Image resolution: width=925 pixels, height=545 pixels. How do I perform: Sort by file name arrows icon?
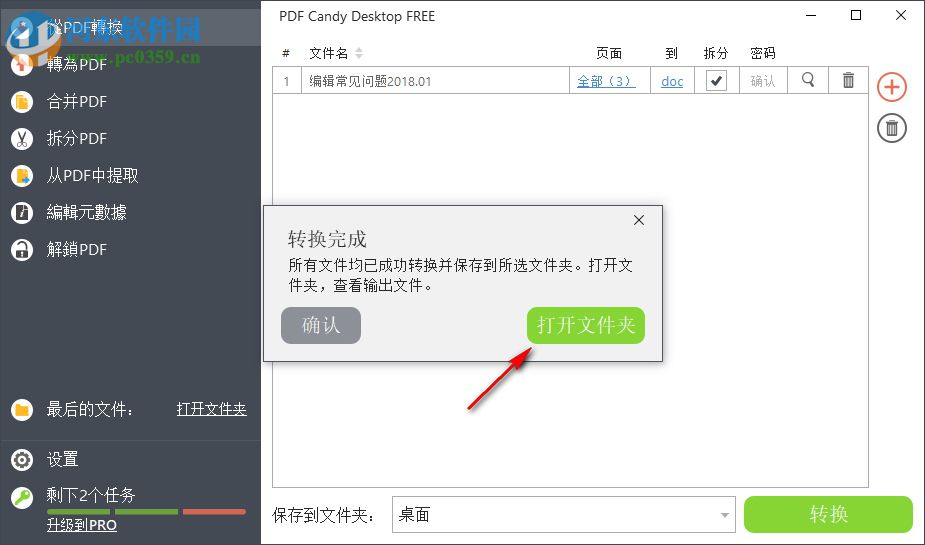pyautogui.click(x=359, y=53)
